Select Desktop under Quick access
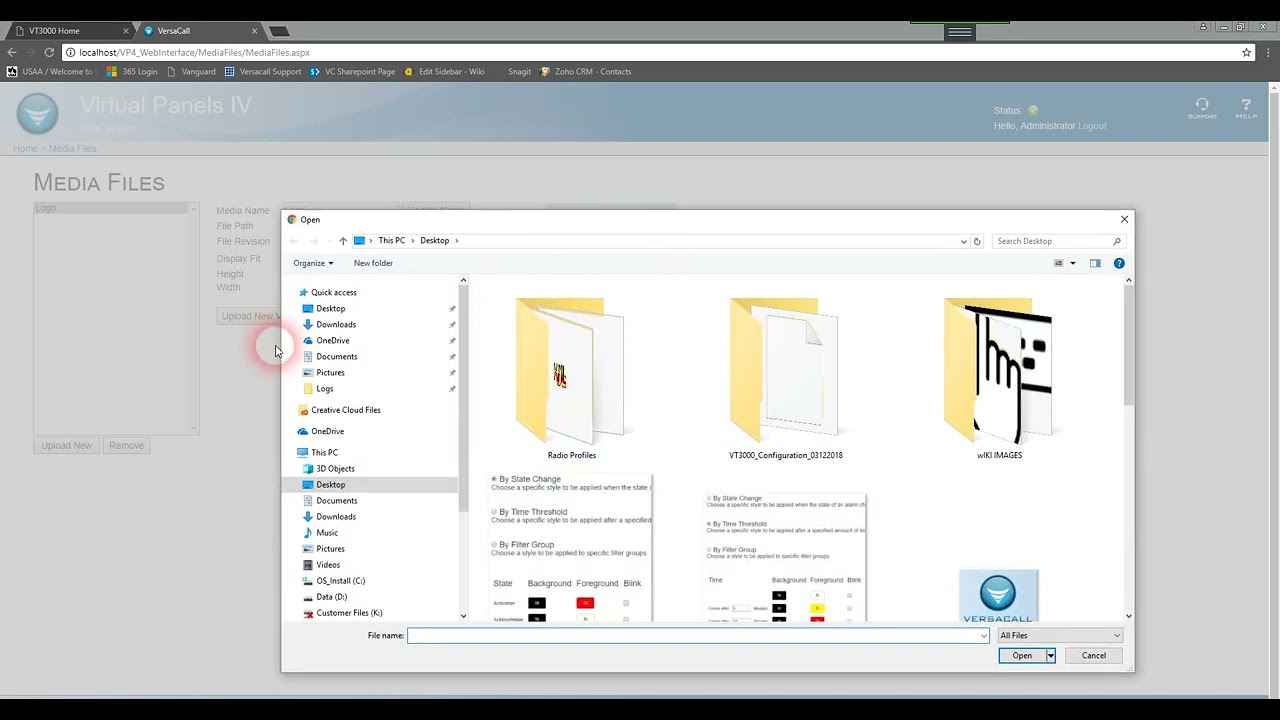 pos(330,308)
